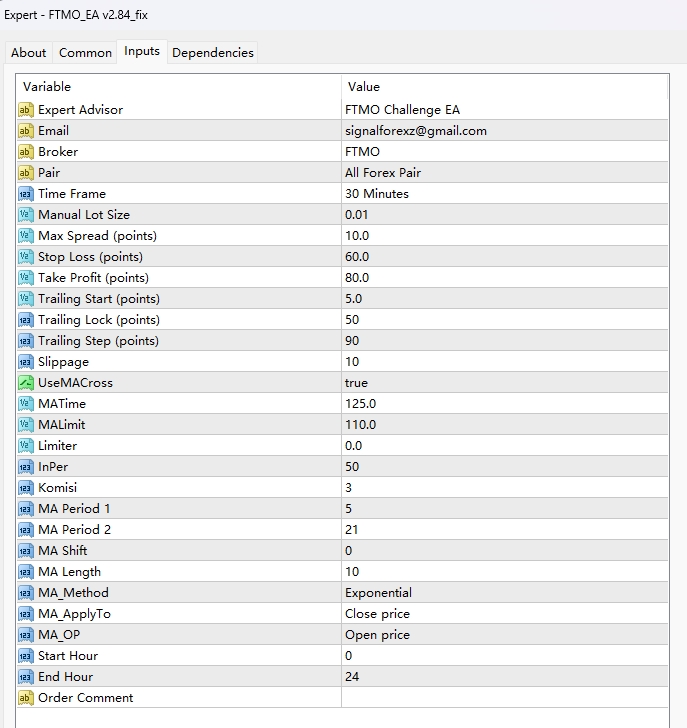Open the About tab
Image resolution: width=687 pixels, height=728 pixels.
click(29, 52)
